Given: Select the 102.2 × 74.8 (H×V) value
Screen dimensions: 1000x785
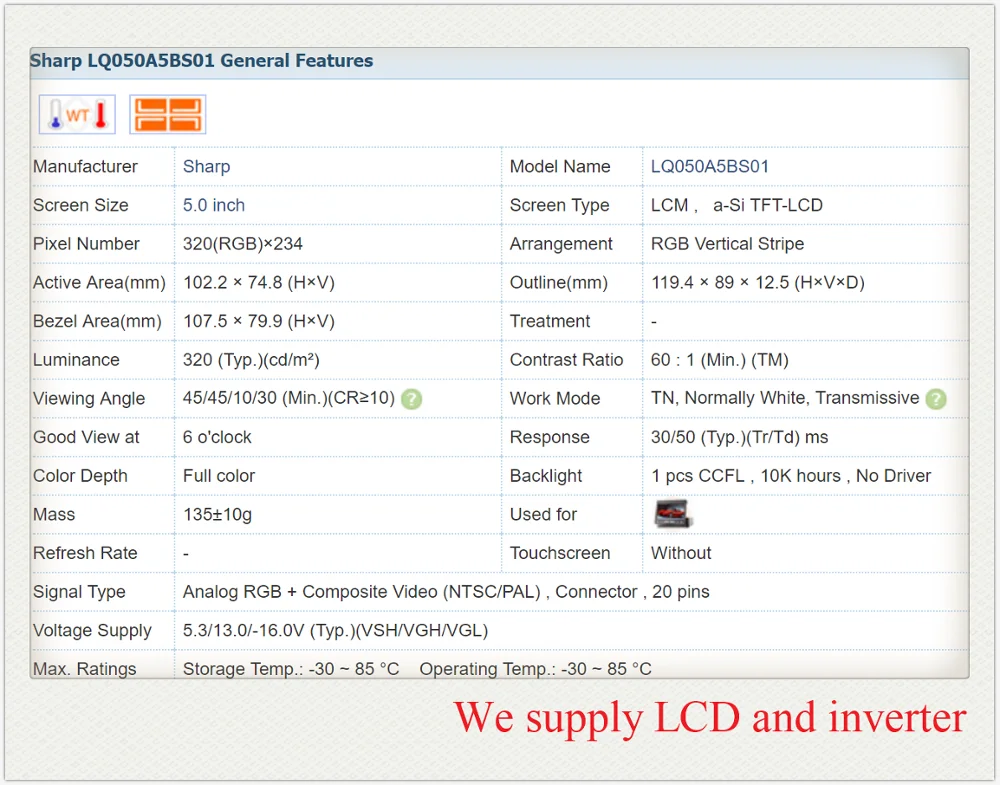Looking at the screenshot, I should (x=259, y=282).
